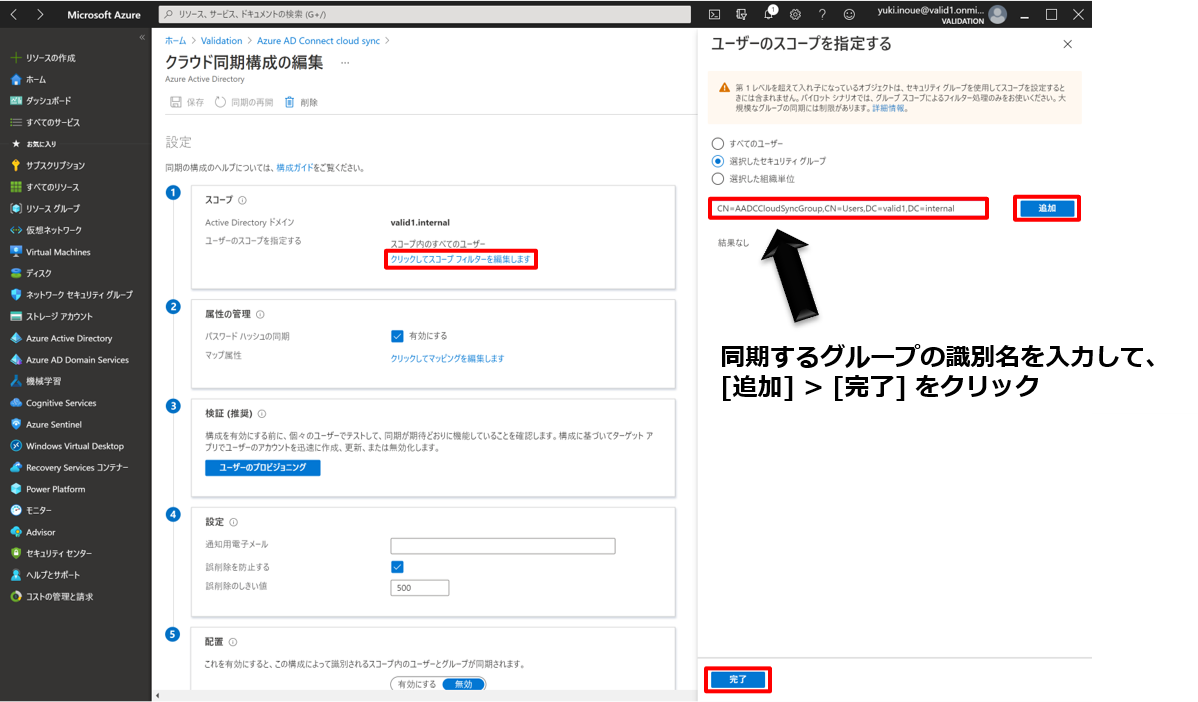Click クリックしてマッピングを編集します link
The width and height of the screenshot is (1198, 702).
point(447,358)
